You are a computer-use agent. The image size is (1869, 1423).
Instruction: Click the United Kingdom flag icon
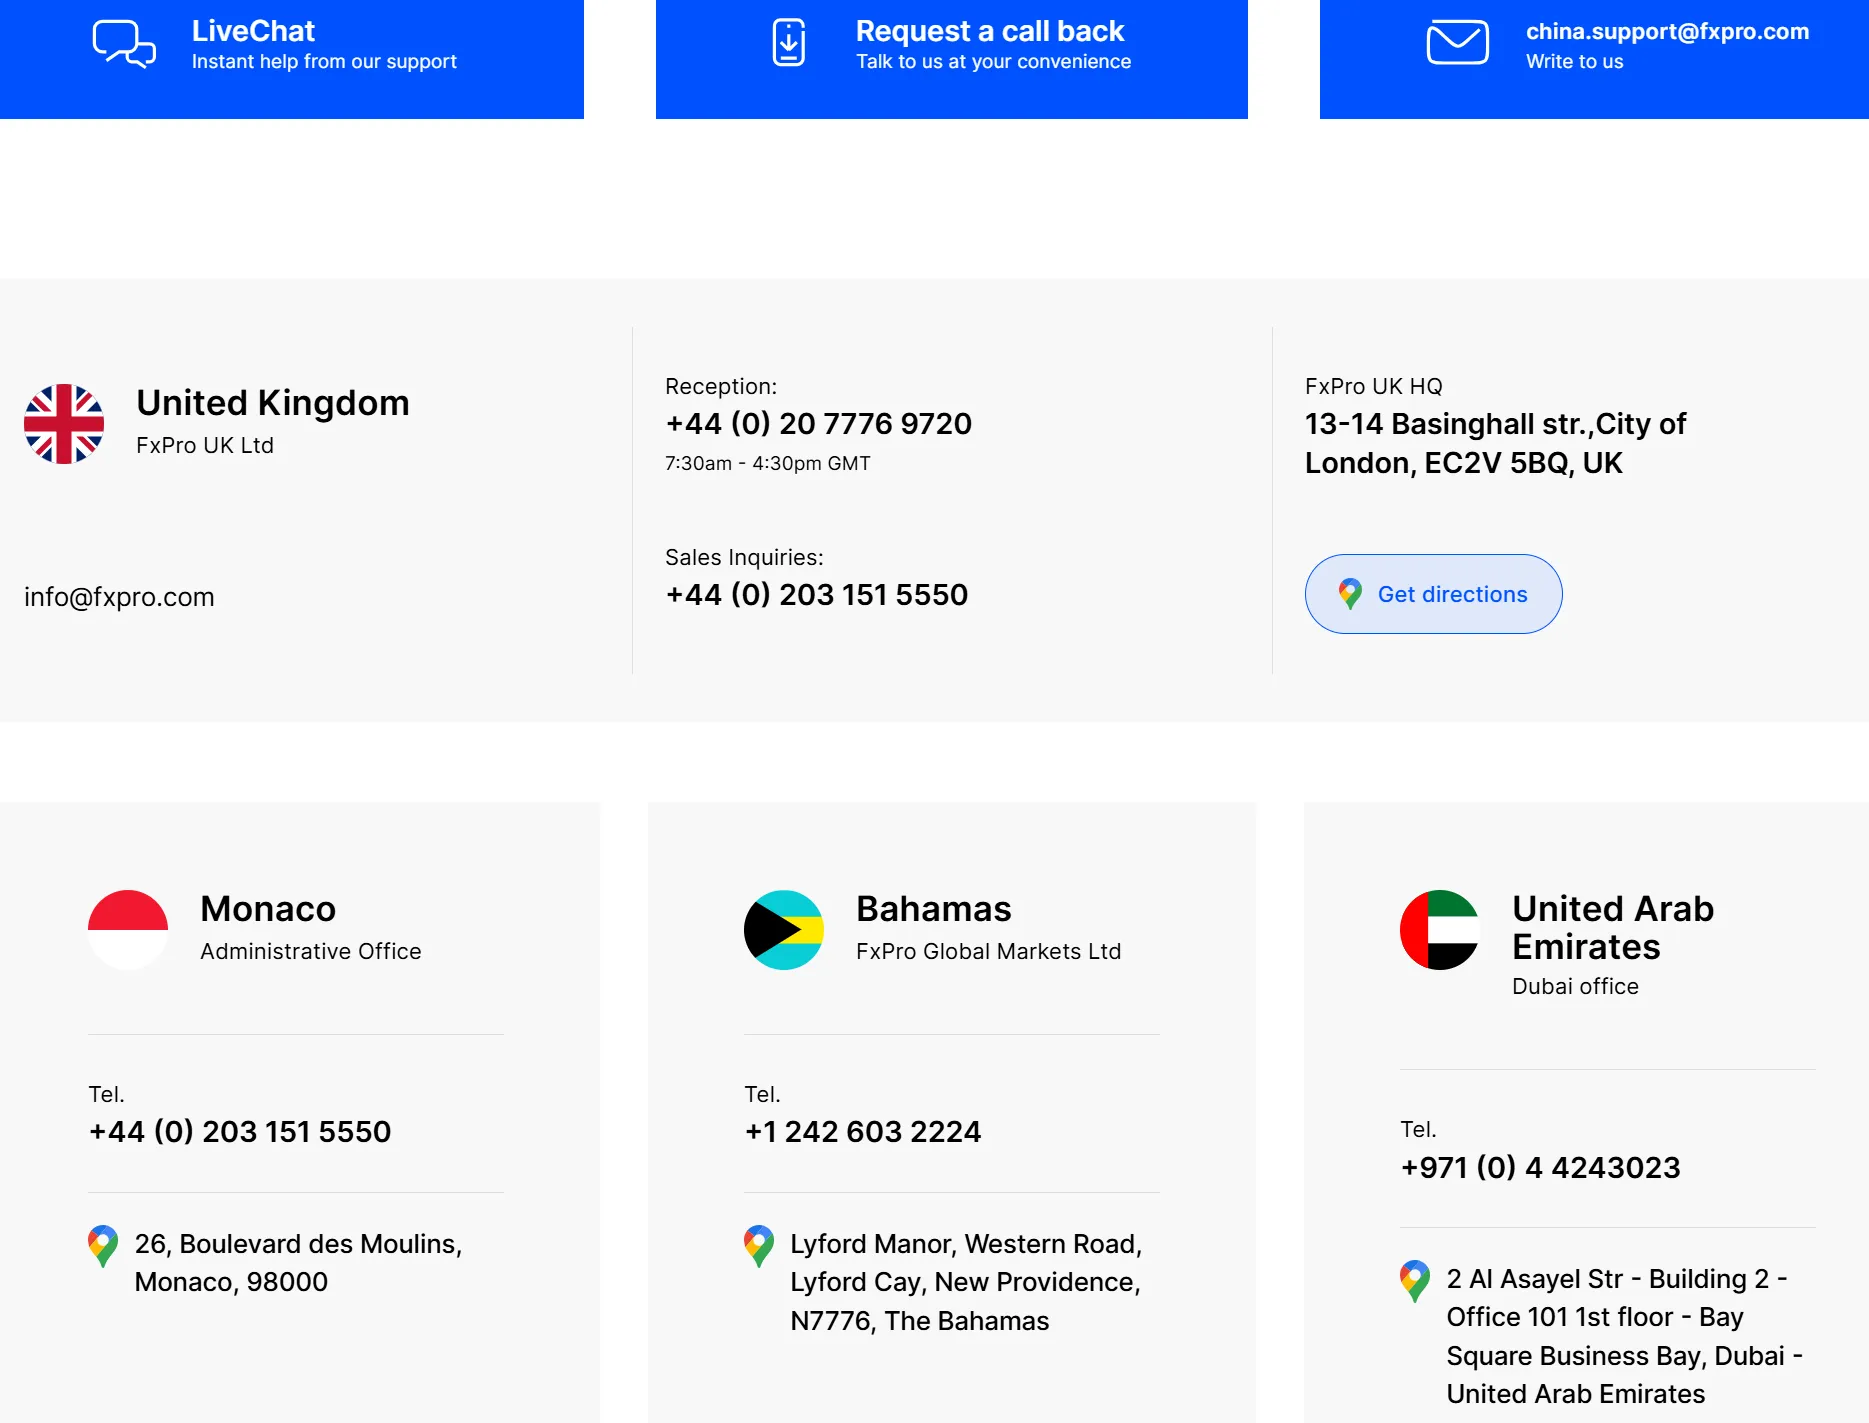pyautogui.click(x=64, y=424)
